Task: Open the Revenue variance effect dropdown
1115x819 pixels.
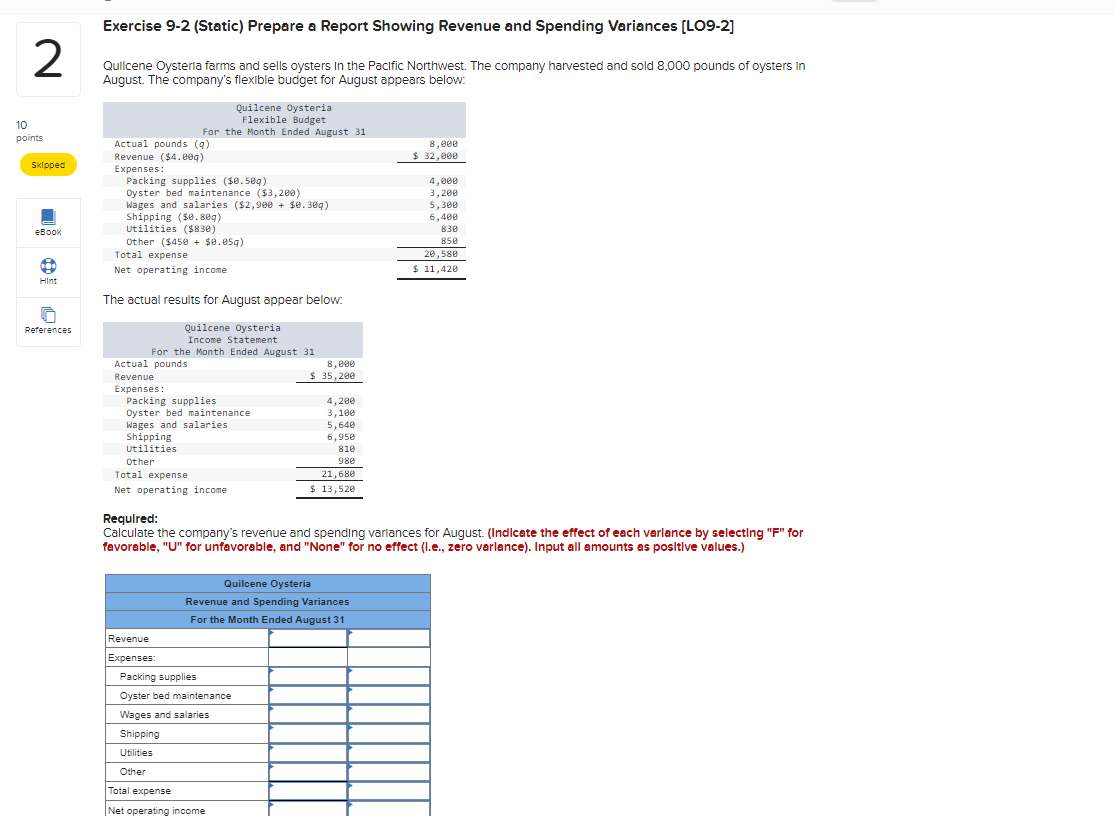Action: 388,638
